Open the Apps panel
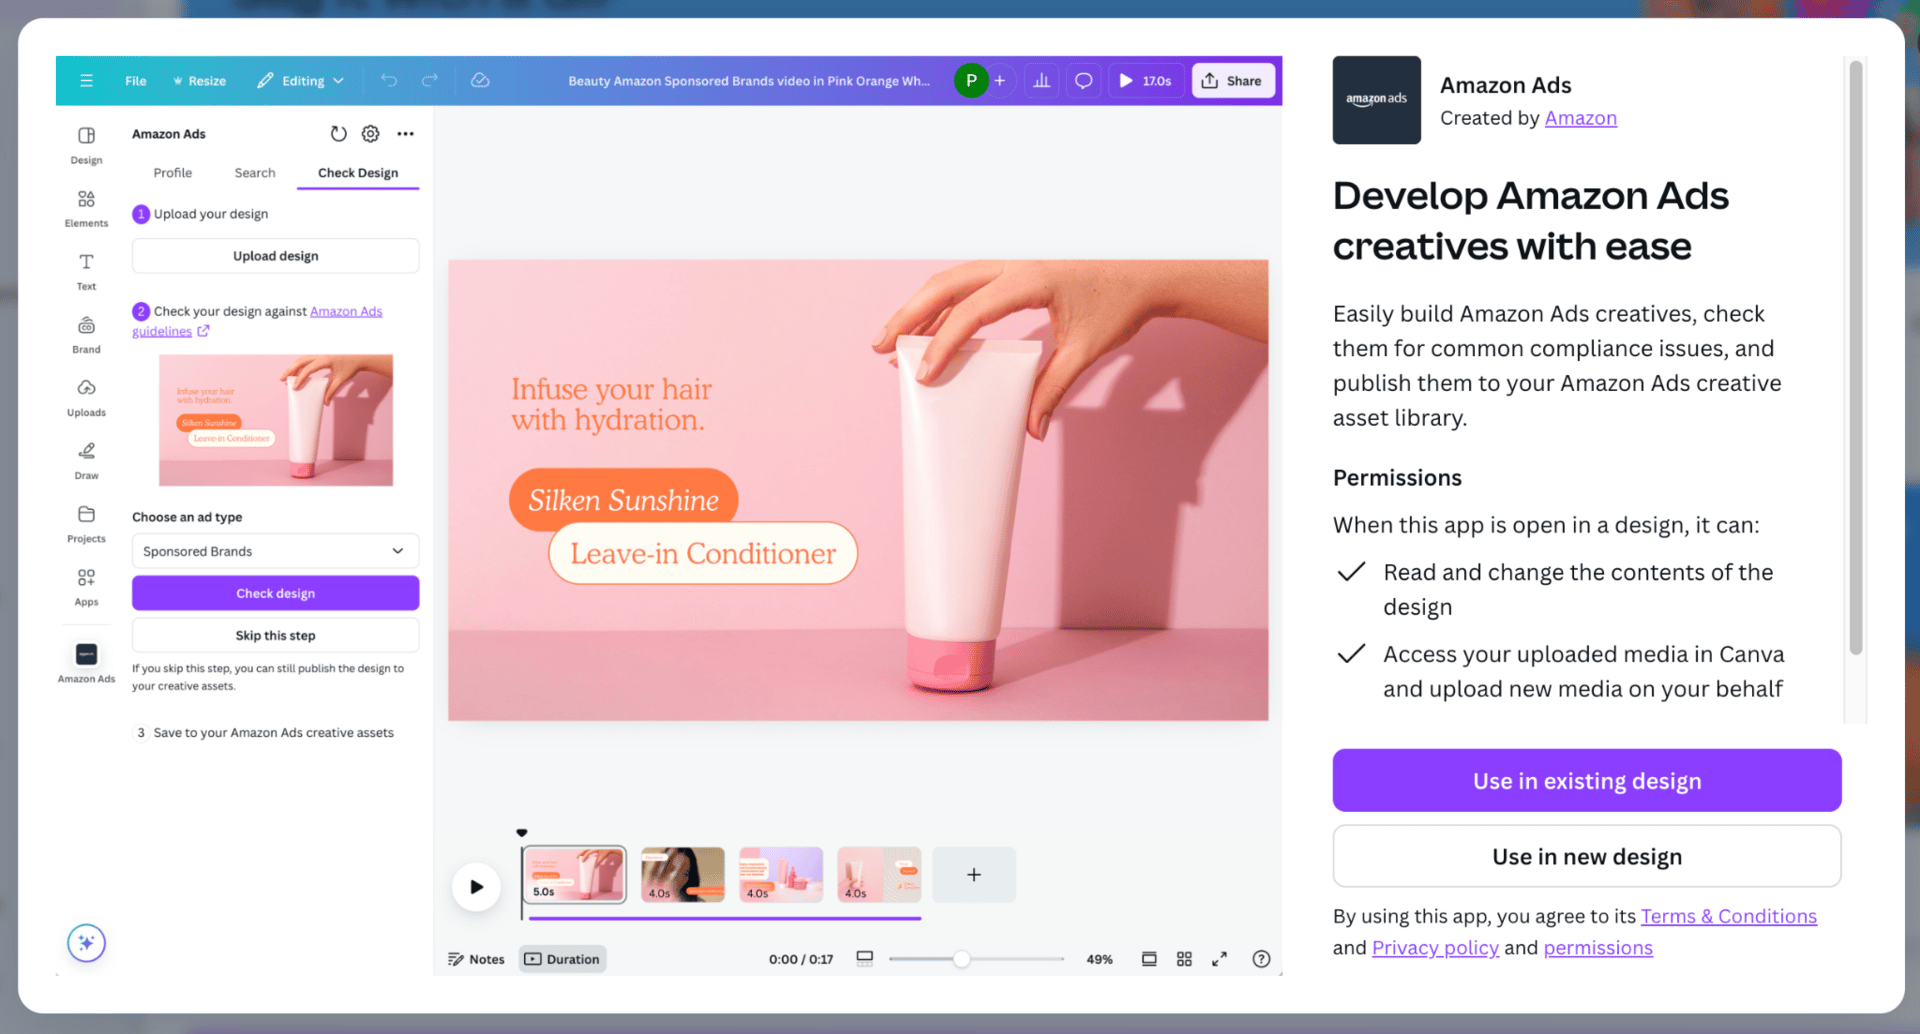This screenshot has height=1034, width=1920. (x=87, y=586)
